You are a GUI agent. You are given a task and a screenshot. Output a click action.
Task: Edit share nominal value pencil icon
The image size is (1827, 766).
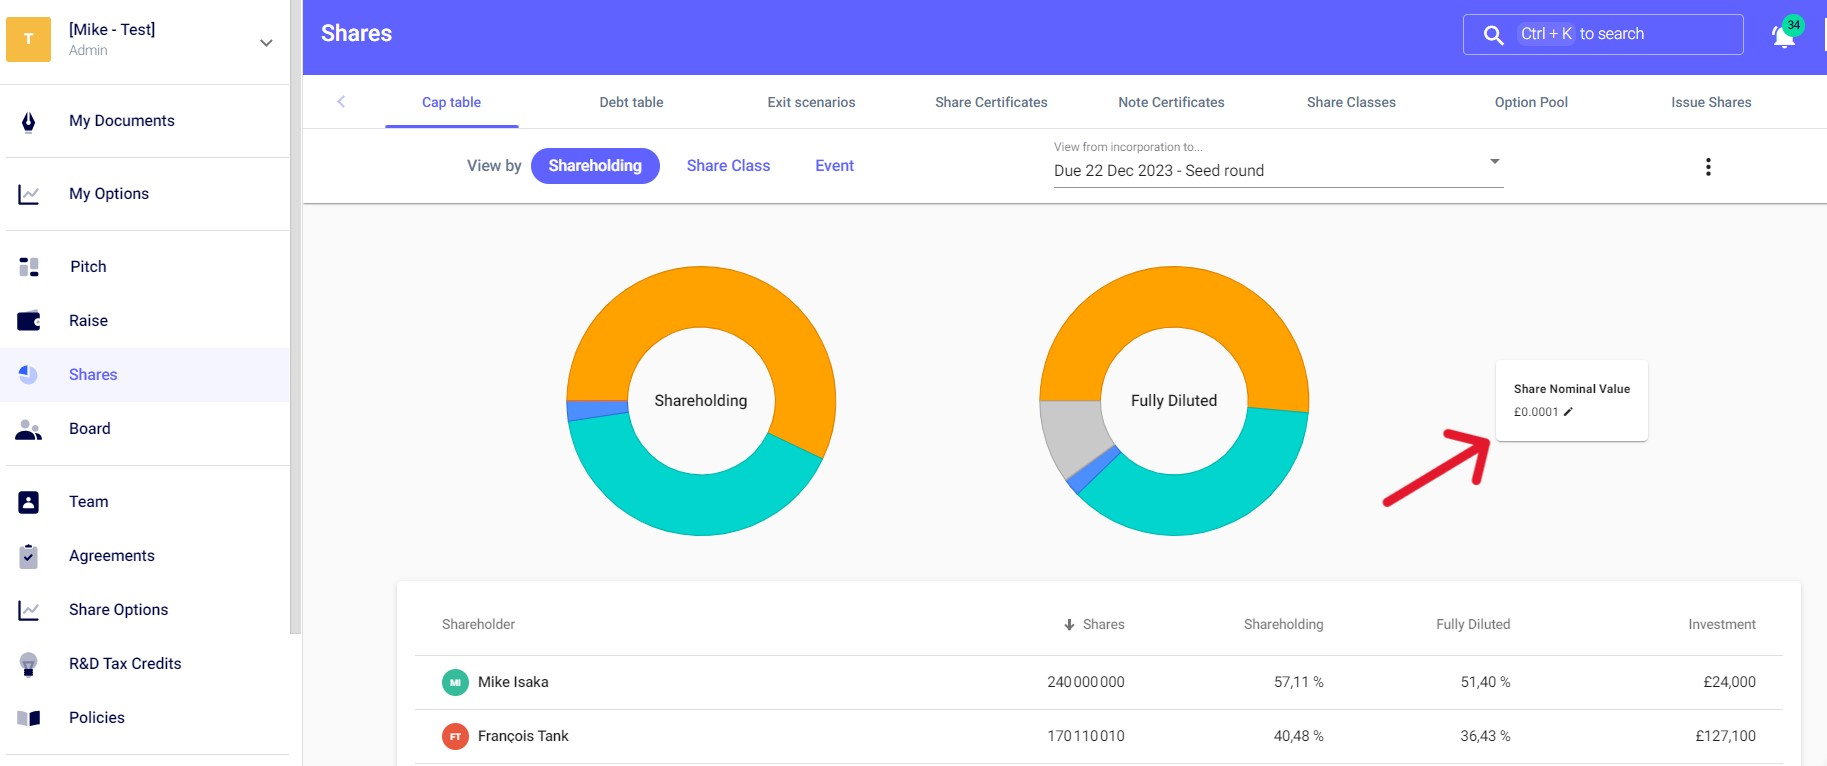[1568, 412]
